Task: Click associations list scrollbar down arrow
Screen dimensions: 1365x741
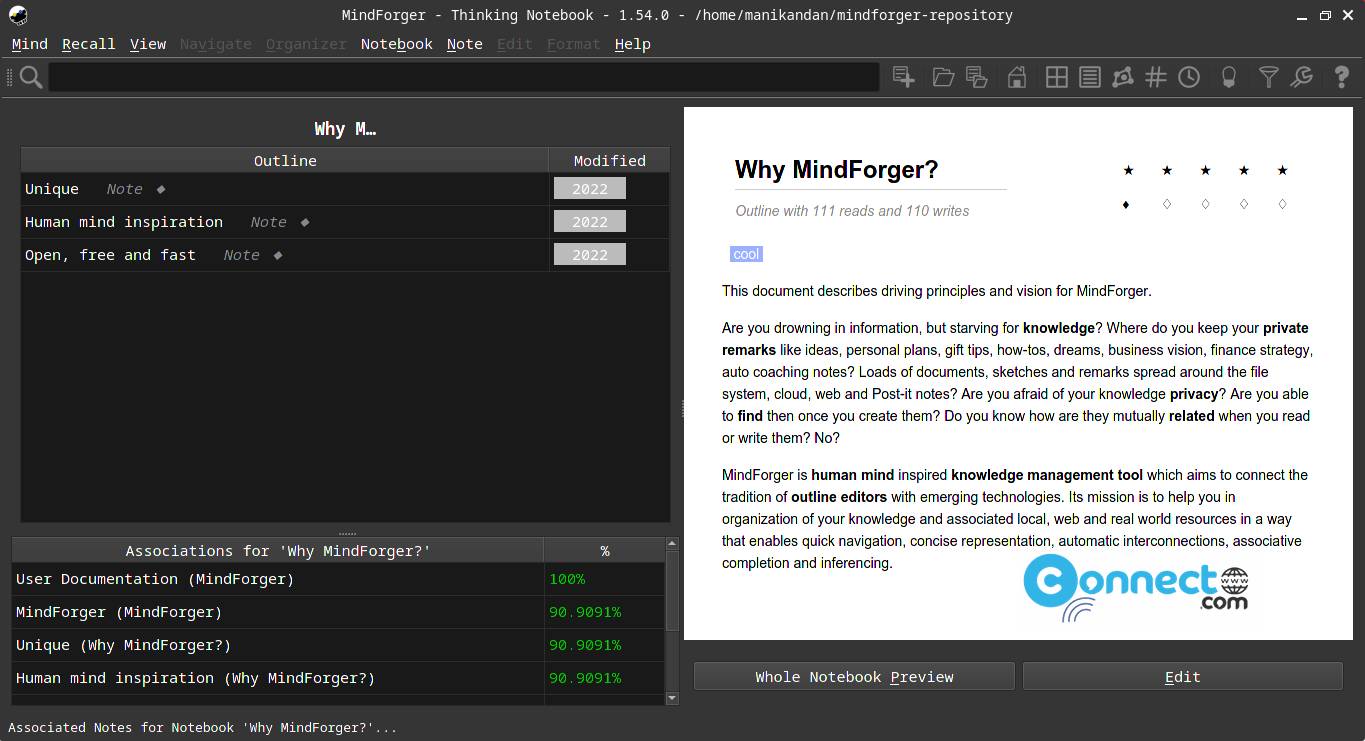Action: (x=672, y=698)
